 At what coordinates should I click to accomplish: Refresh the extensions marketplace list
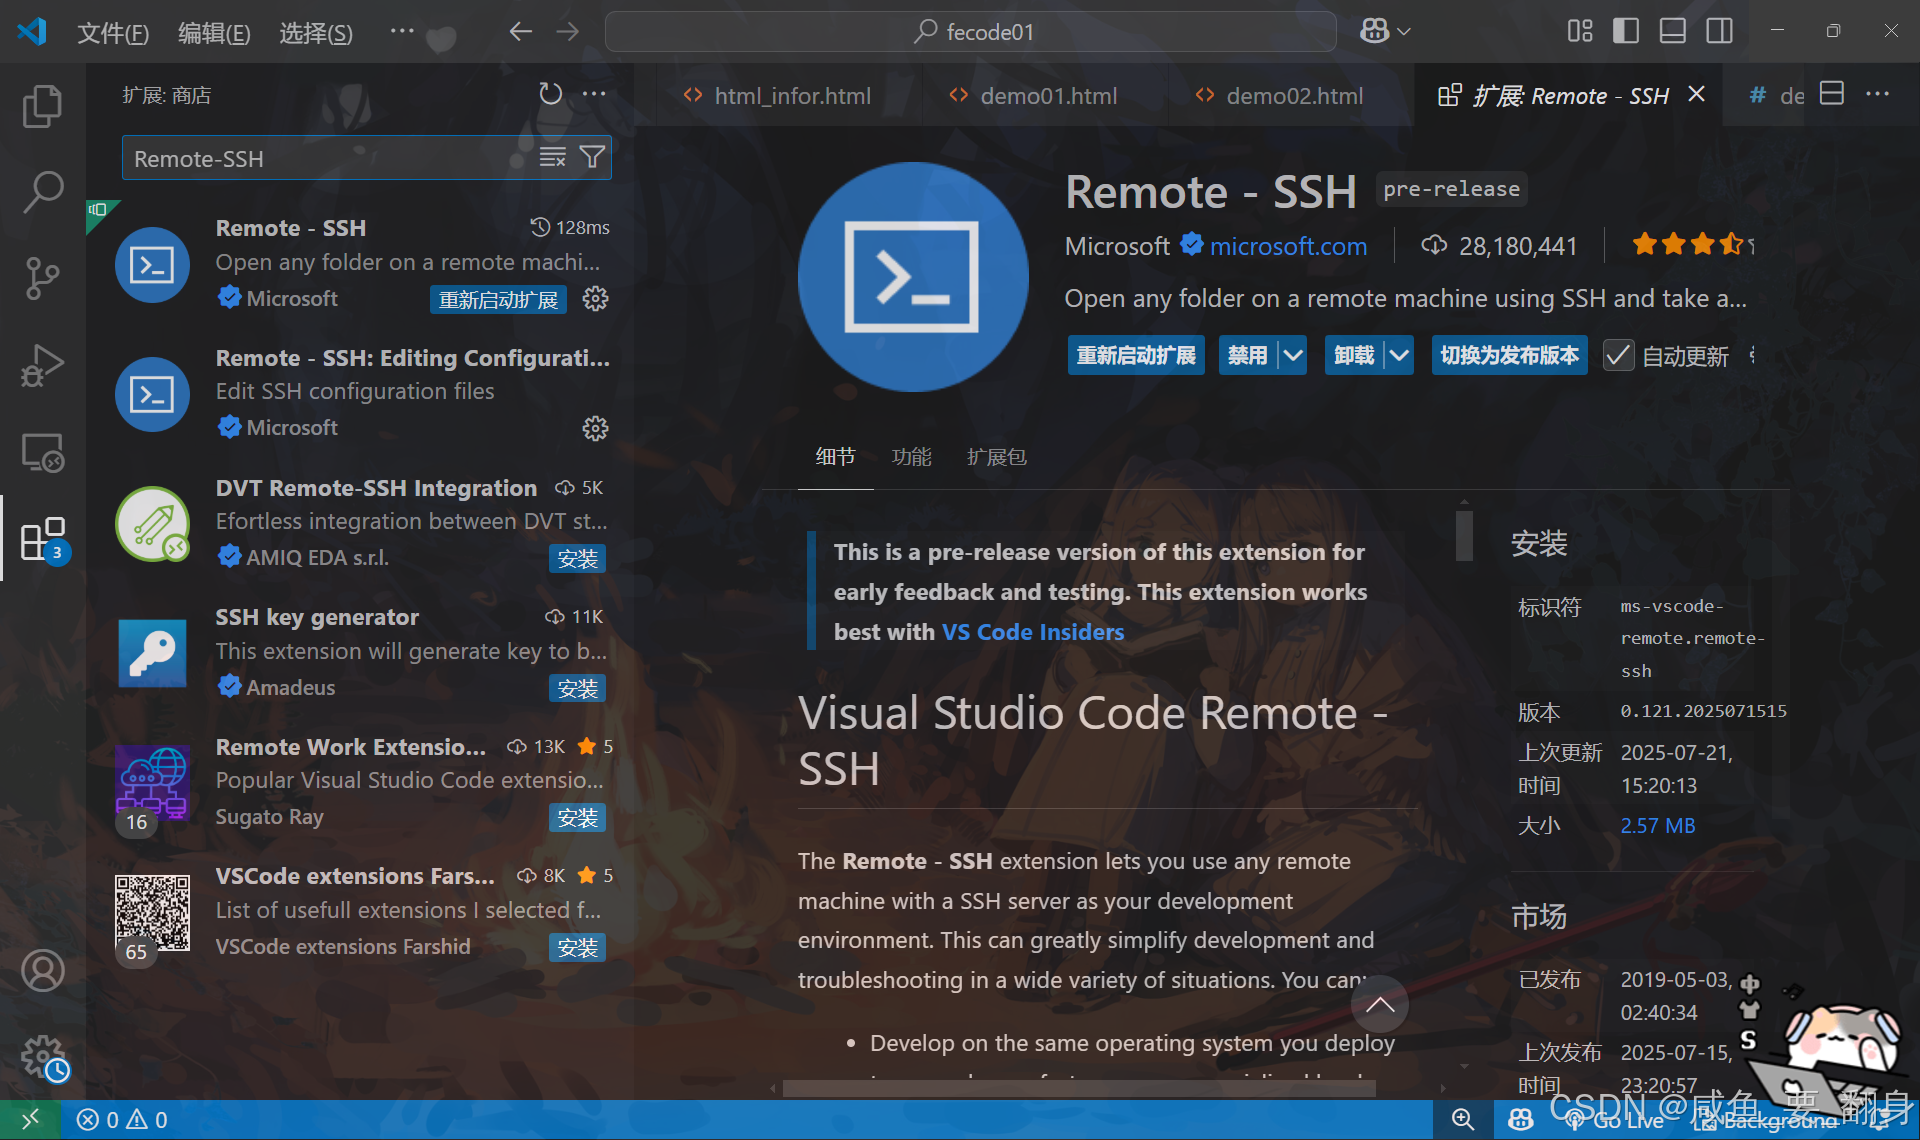550,94
